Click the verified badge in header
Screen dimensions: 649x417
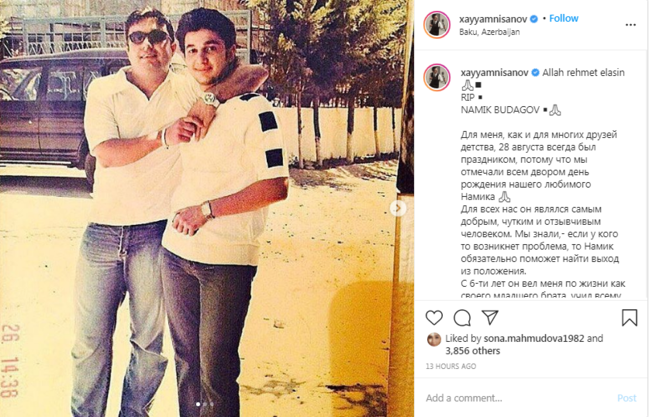coord(534,19)
